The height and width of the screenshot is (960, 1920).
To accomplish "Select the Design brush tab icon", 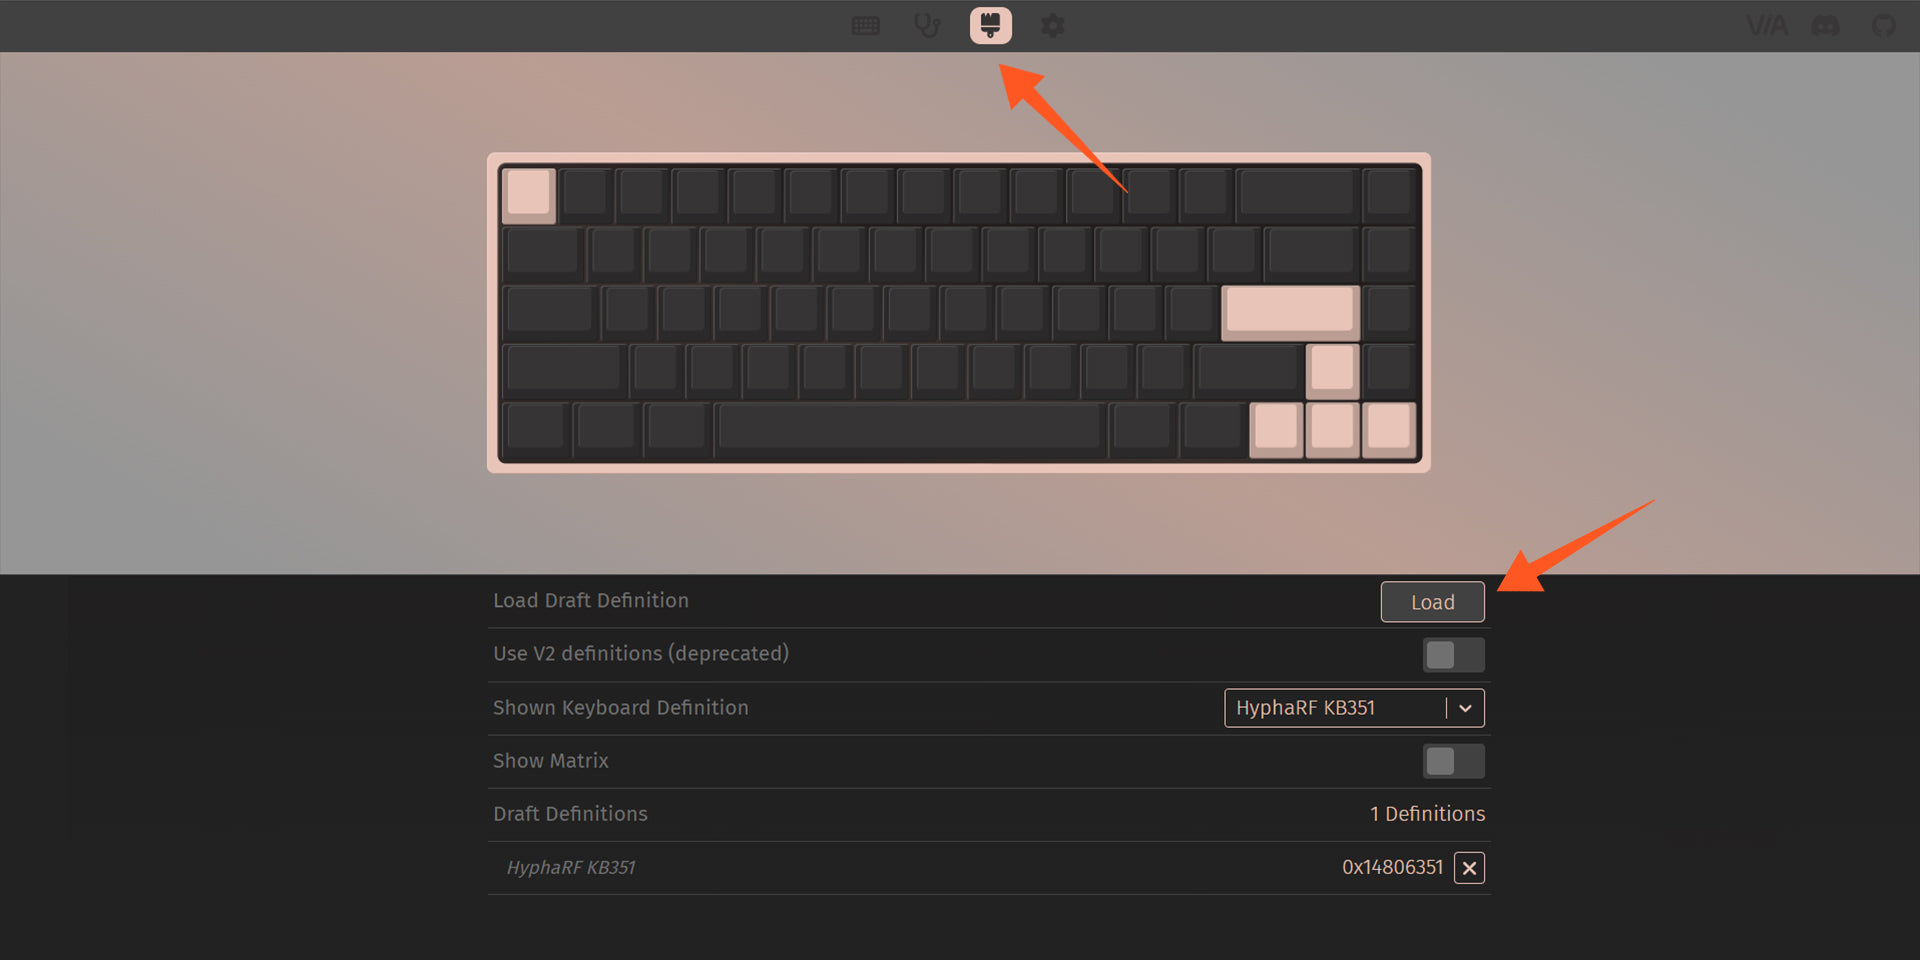I will [x=991, y=25].
